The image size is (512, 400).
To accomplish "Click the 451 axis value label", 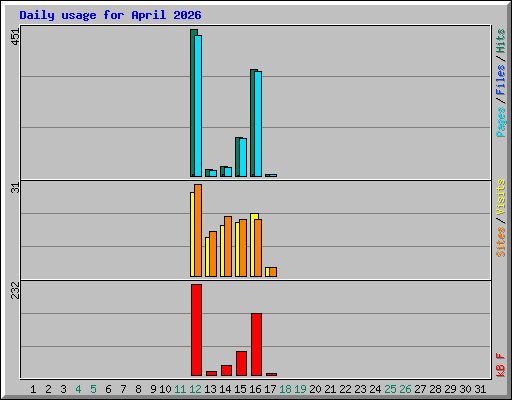I will [15, 37].
